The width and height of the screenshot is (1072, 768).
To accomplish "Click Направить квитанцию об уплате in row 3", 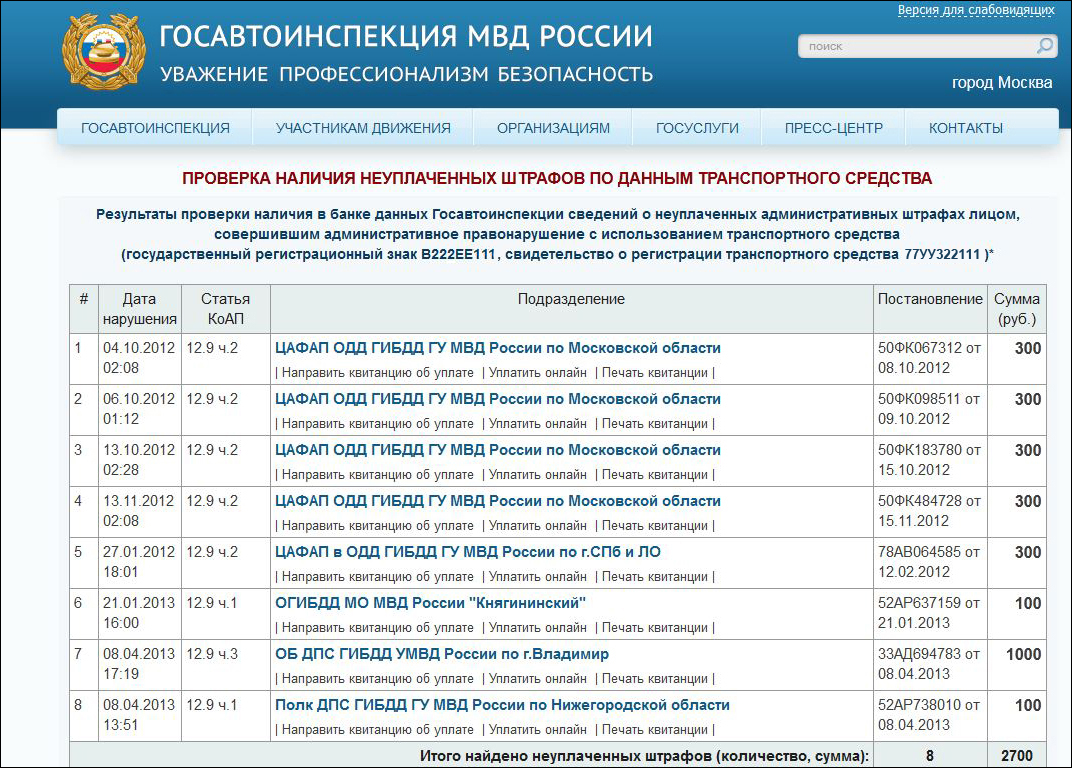I will click(x=377, y=475).
